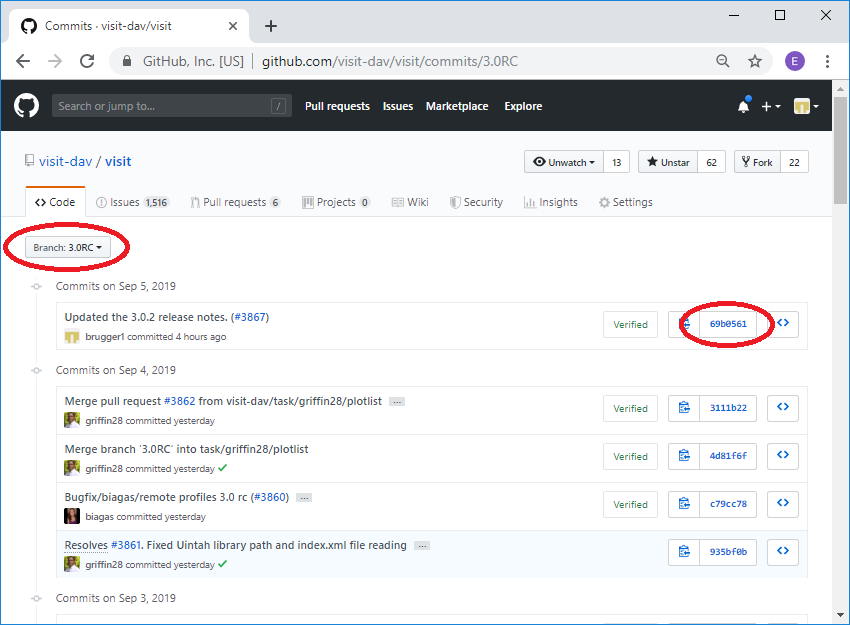The image size is (850, 625).
Task: Open the Wiki tab
Action: [410, 202]
